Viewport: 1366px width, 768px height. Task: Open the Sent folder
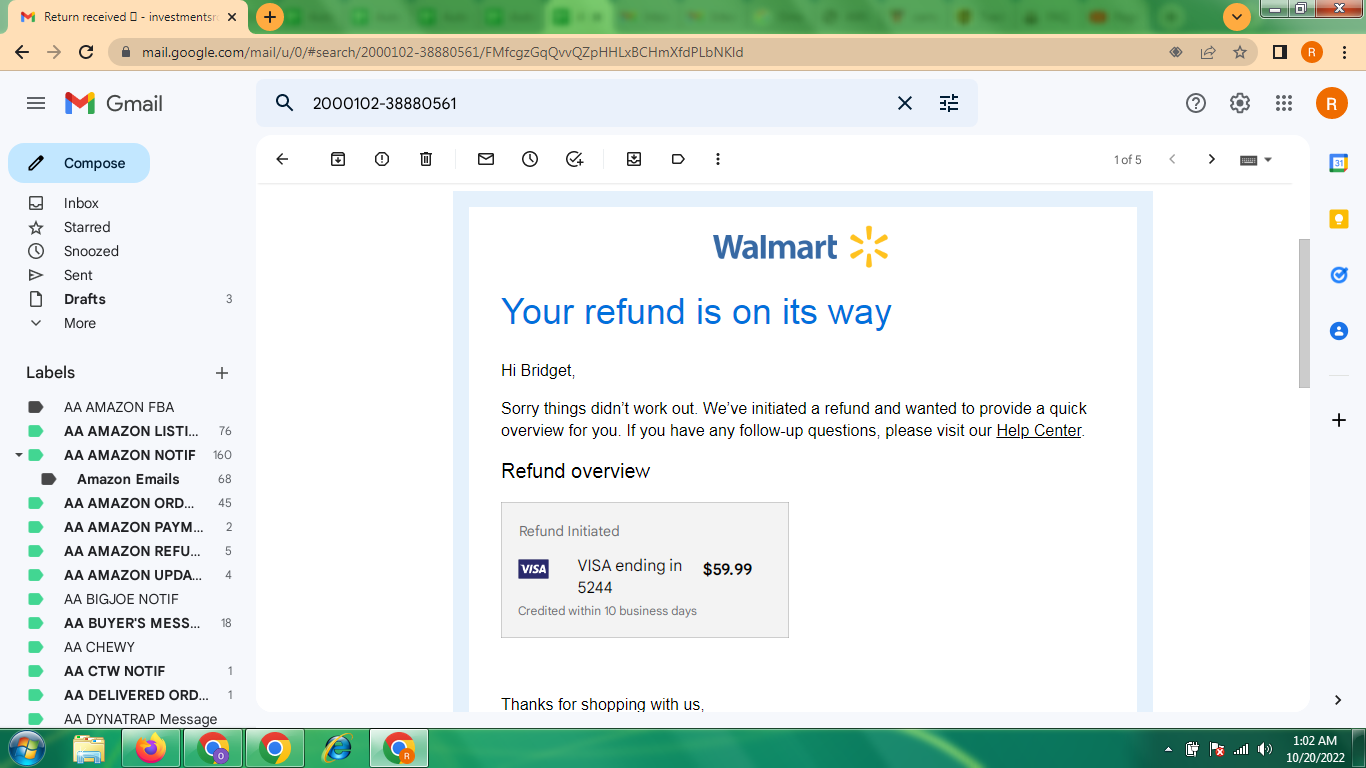(x=78, y=275)
